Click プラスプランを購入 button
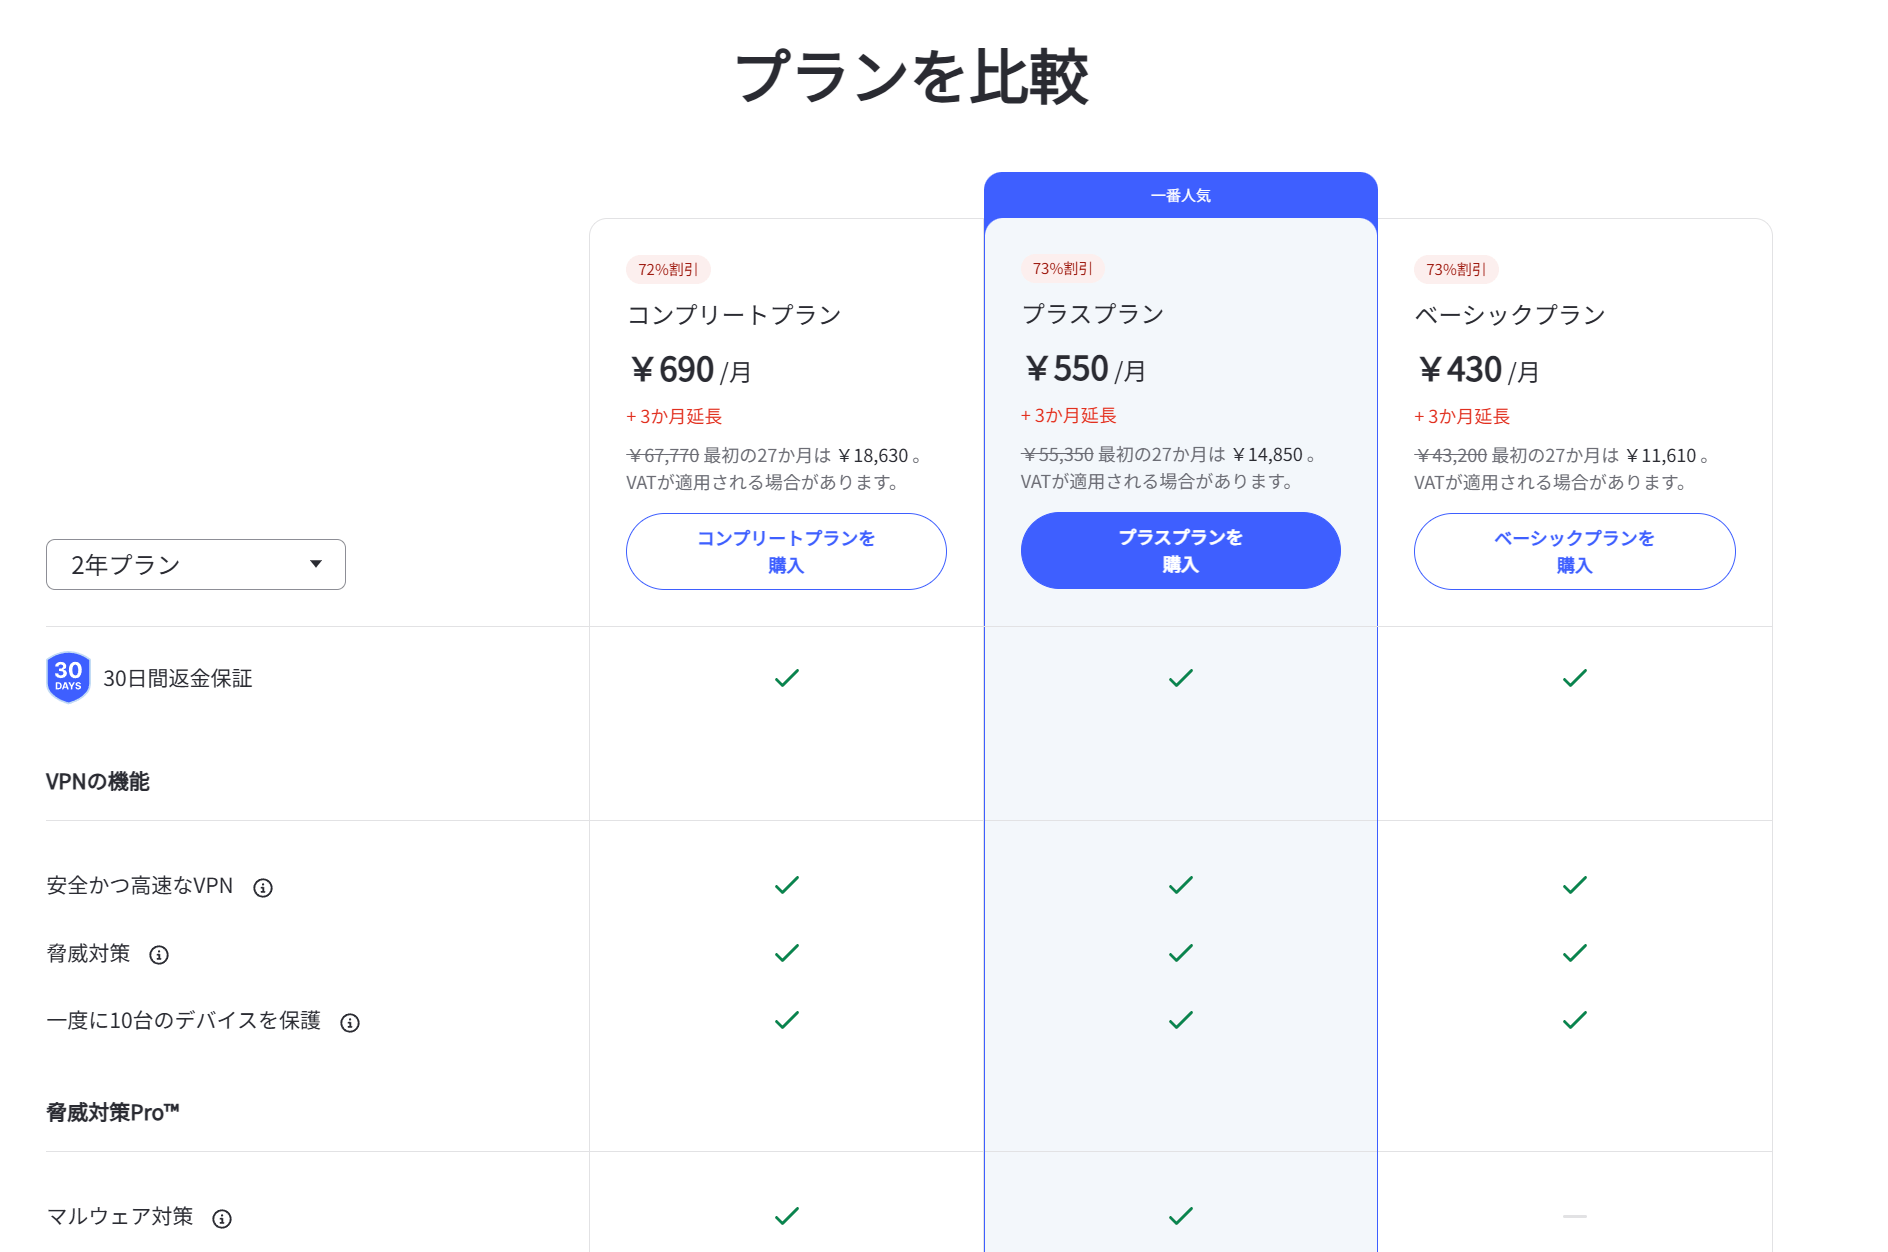Screen dimensions: 1888x1252 tap(1181, 550)
